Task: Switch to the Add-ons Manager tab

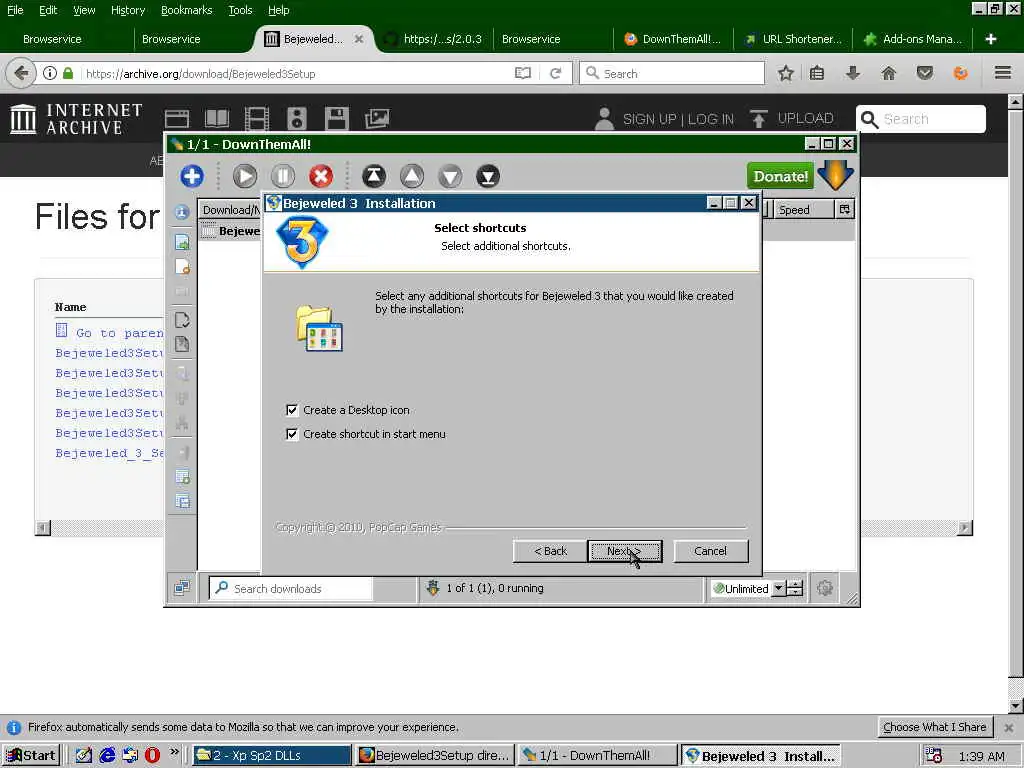Action: click(x=913, y=39)
